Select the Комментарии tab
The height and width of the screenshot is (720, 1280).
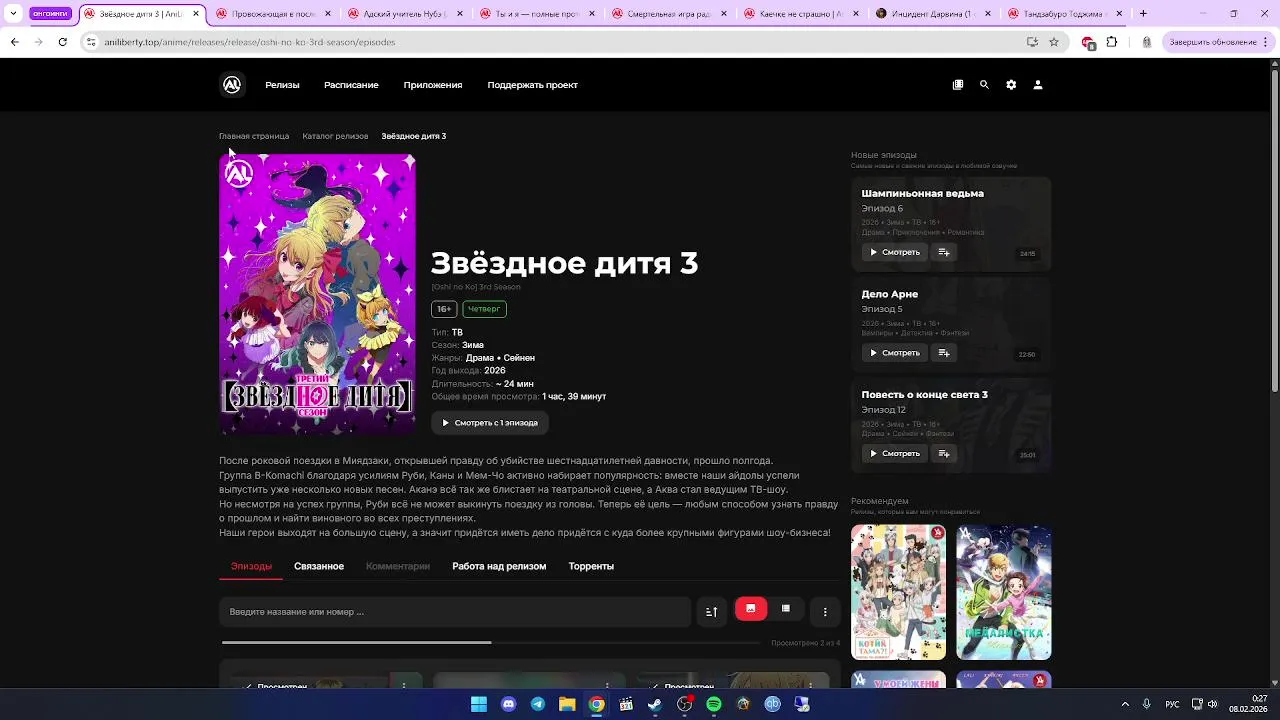398,566
